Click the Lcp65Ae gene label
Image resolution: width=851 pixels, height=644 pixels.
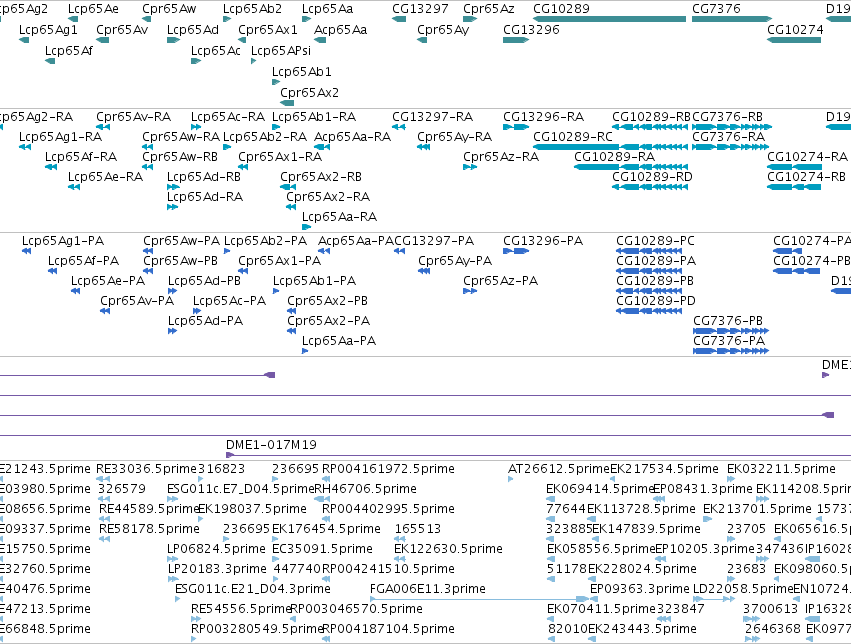tap(93, 9)
